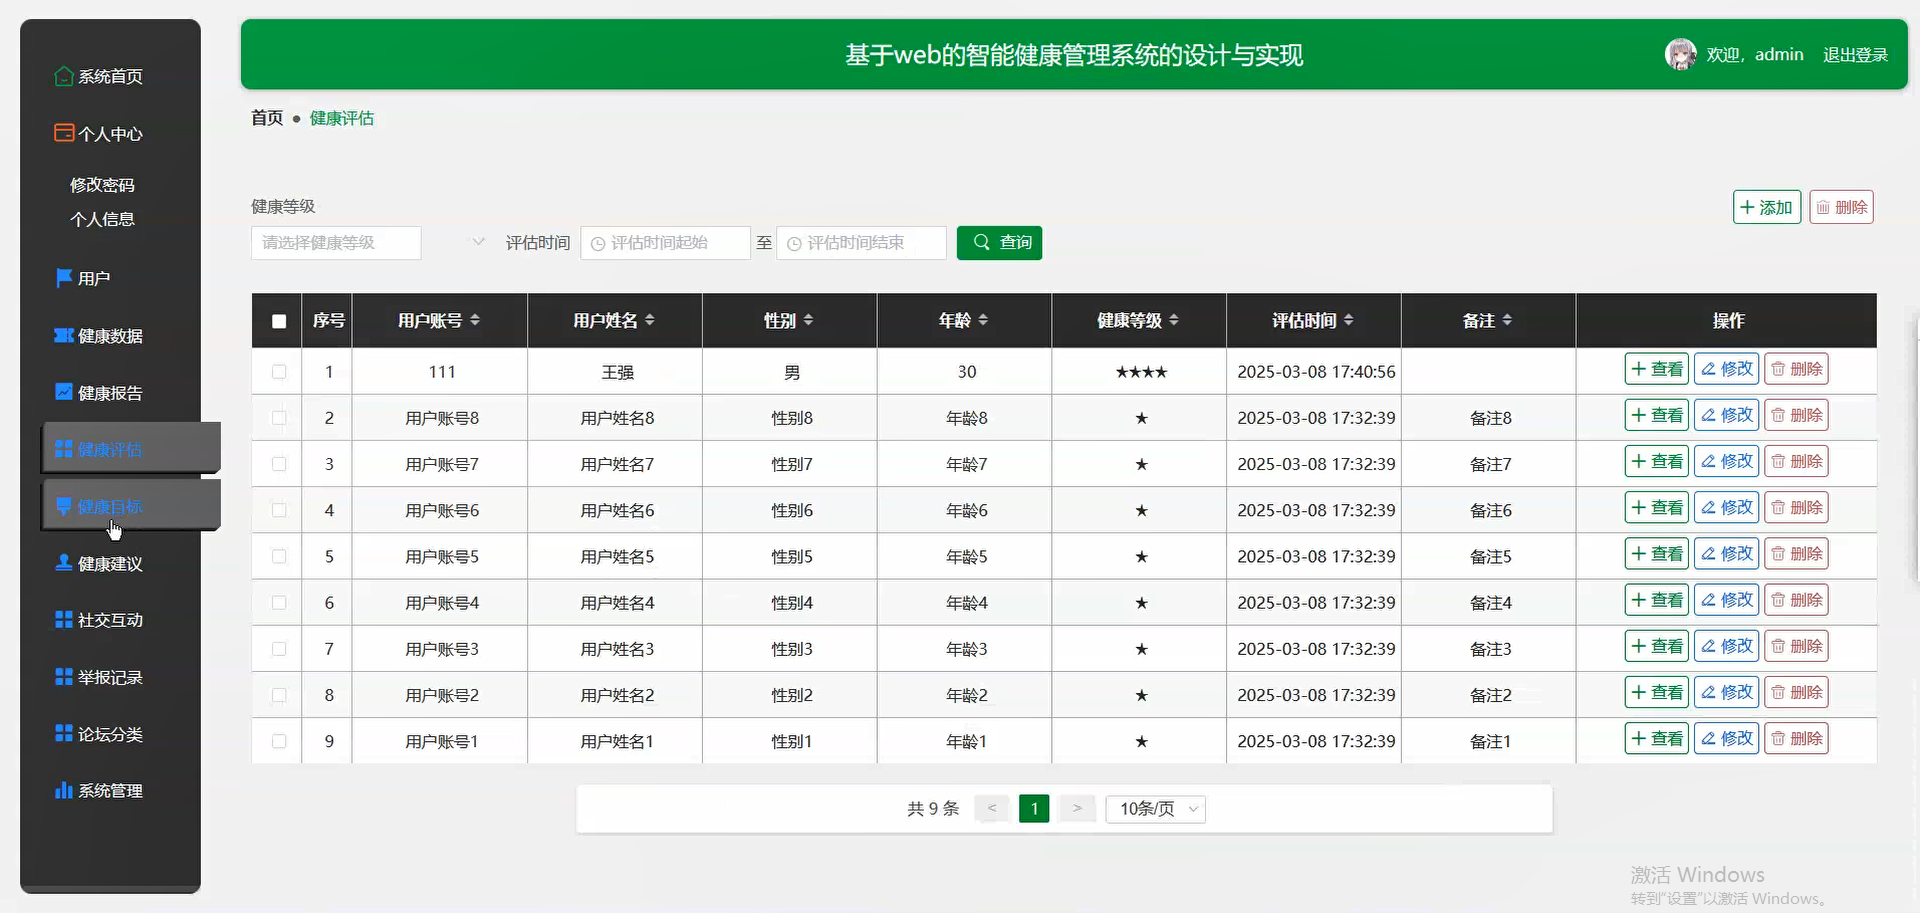
Task: Select 举报记录 from the sidebar menu
Action: [110, 677]
